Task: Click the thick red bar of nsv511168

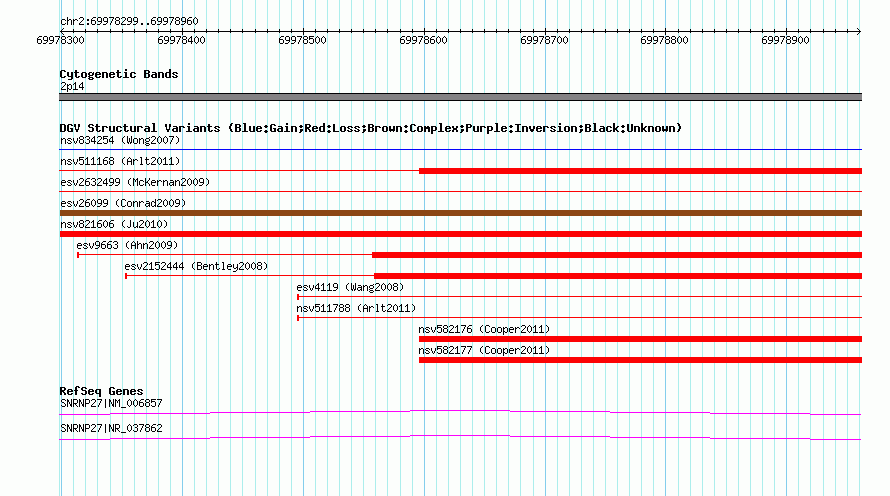Action: [x=640, y=171]
